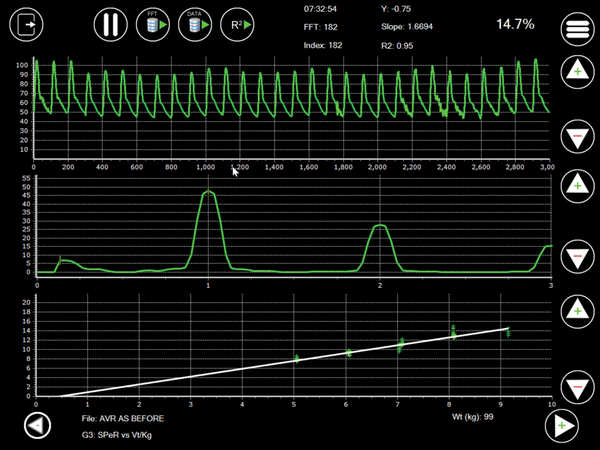Increase scale of the top waveform graph
This screenshot has width=600, height=450.
tap(577, 72)
